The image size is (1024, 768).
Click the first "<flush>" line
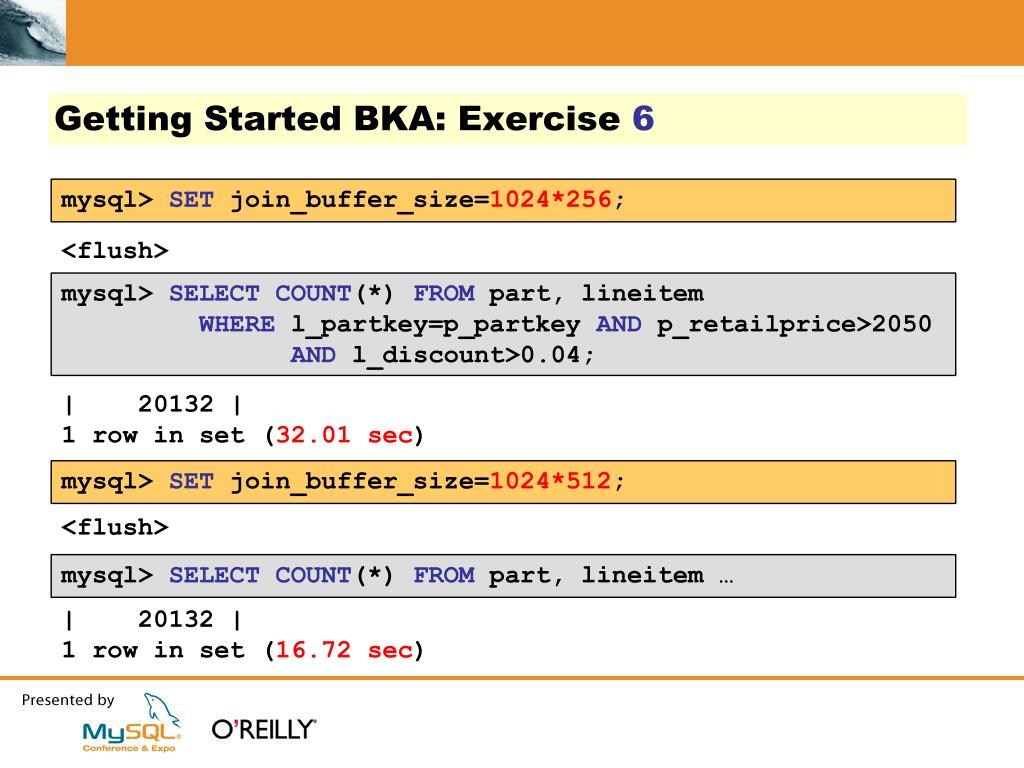(115, 251)
